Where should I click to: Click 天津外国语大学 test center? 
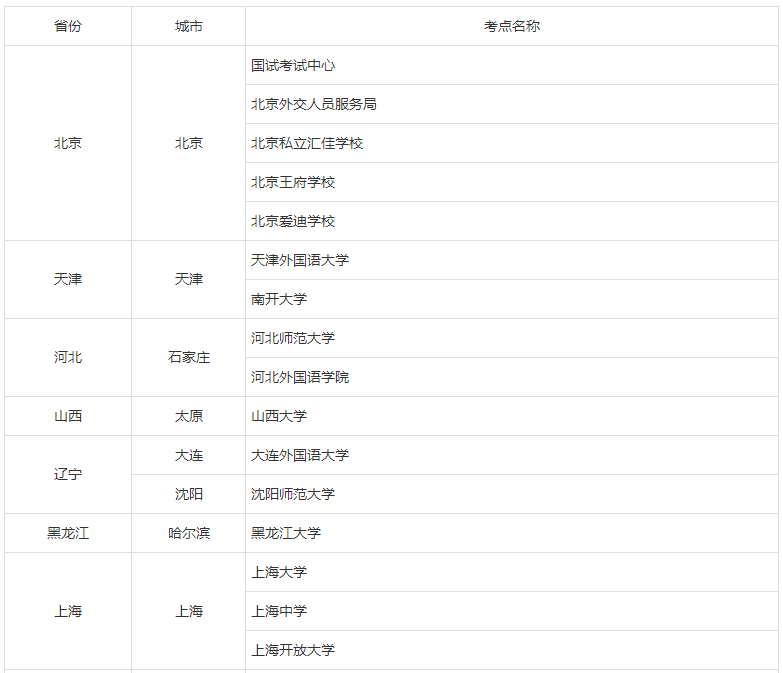point(512,260)
